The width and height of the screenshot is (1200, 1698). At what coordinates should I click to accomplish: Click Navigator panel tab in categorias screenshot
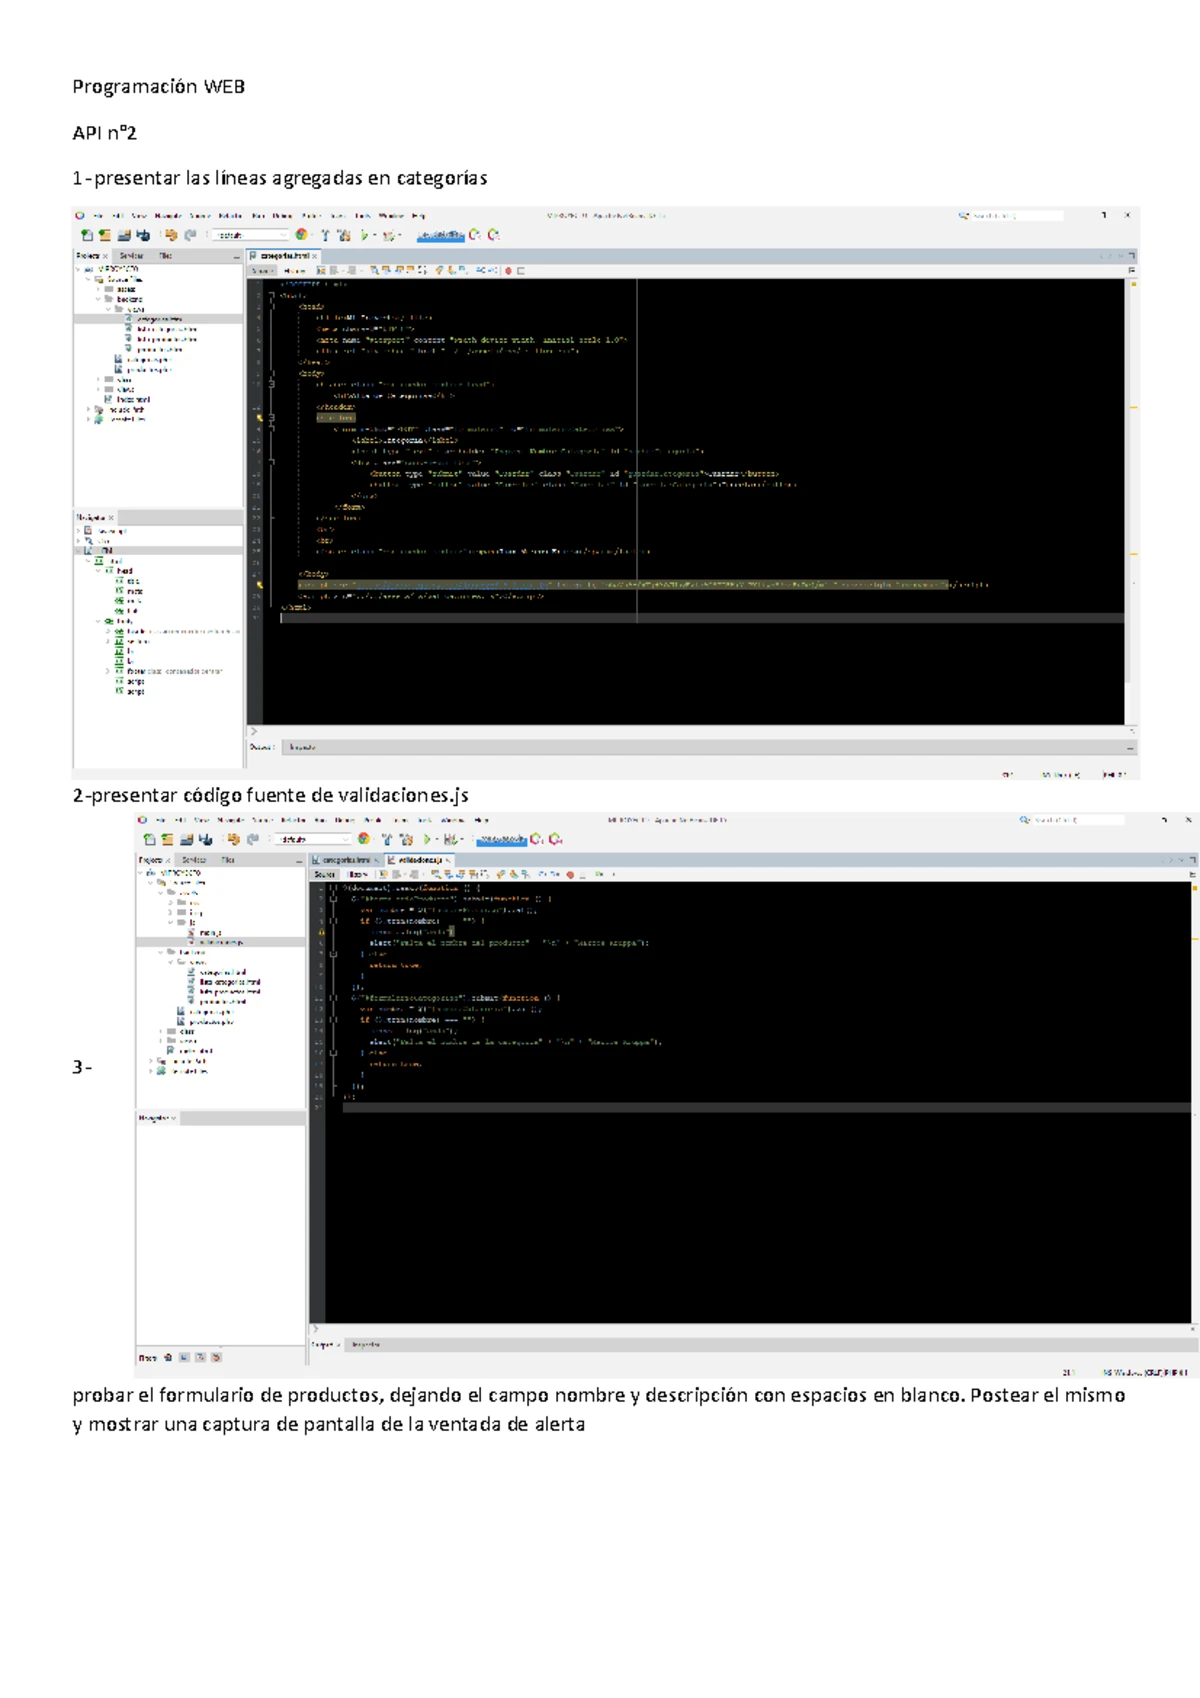[94, 518]
